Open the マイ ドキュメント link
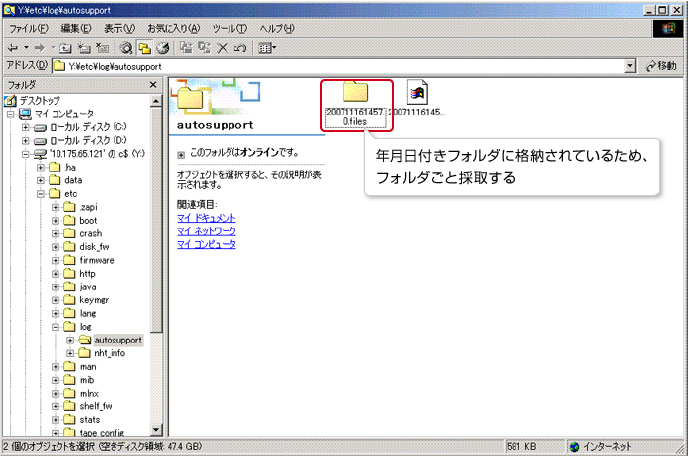This screenshot has width=688, height=456. pyautogui.click(x=206, y=218)
